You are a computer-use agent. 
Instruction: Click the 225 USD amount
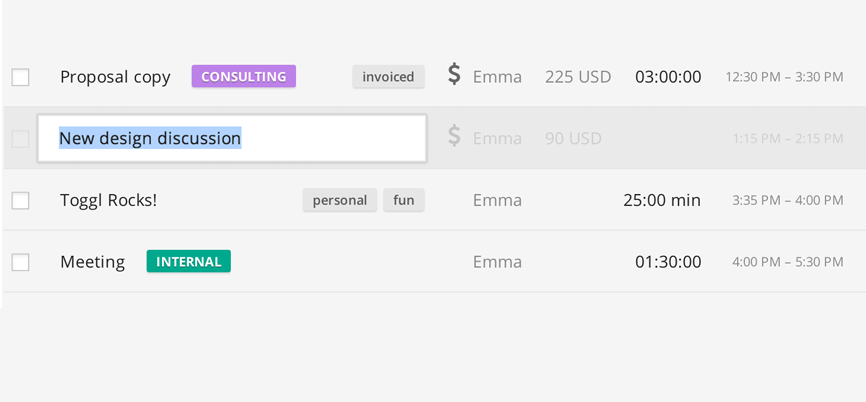coord(578,77)
